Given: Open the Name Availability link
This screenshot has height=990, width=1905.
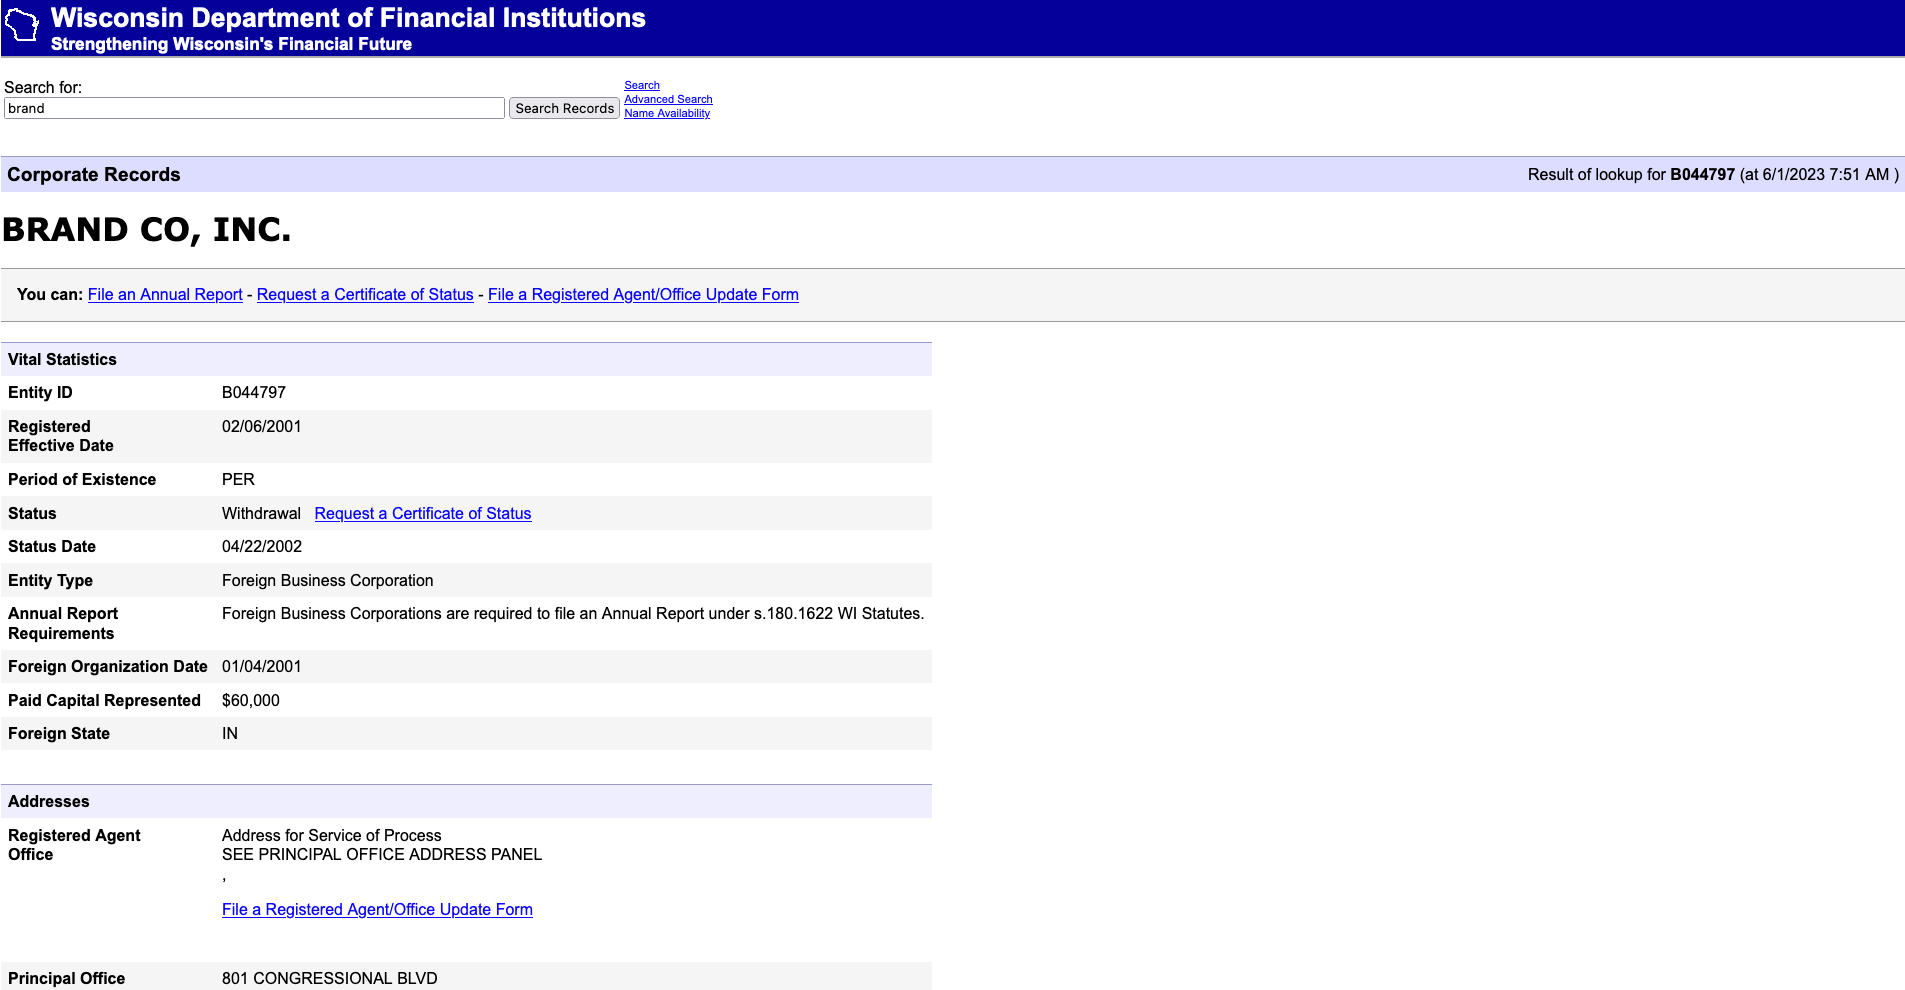Looking at the screenshot, I should (x=667, y=113).
